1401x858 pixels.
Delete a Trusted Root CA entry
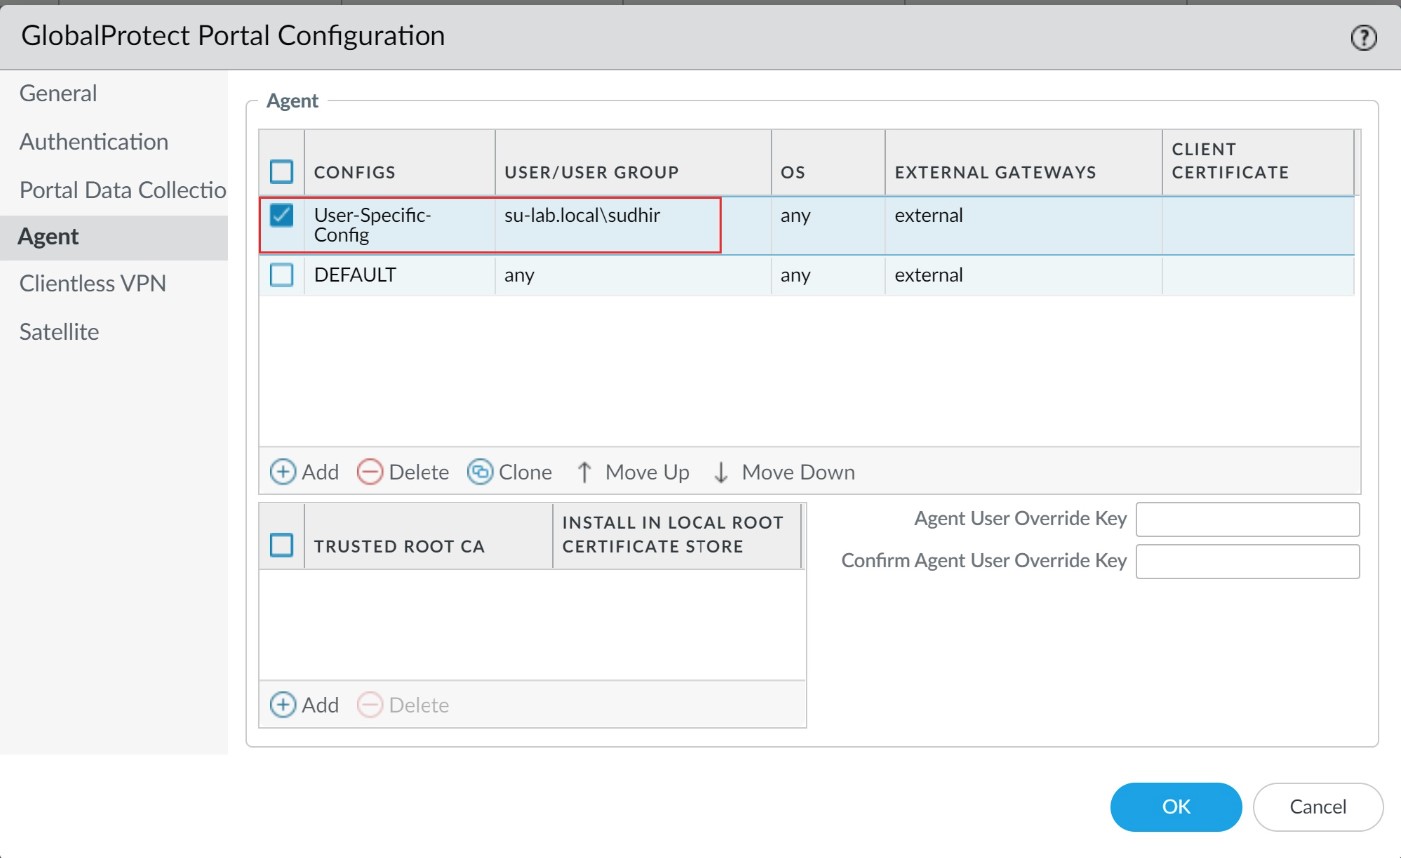click(x=404, y=704)
